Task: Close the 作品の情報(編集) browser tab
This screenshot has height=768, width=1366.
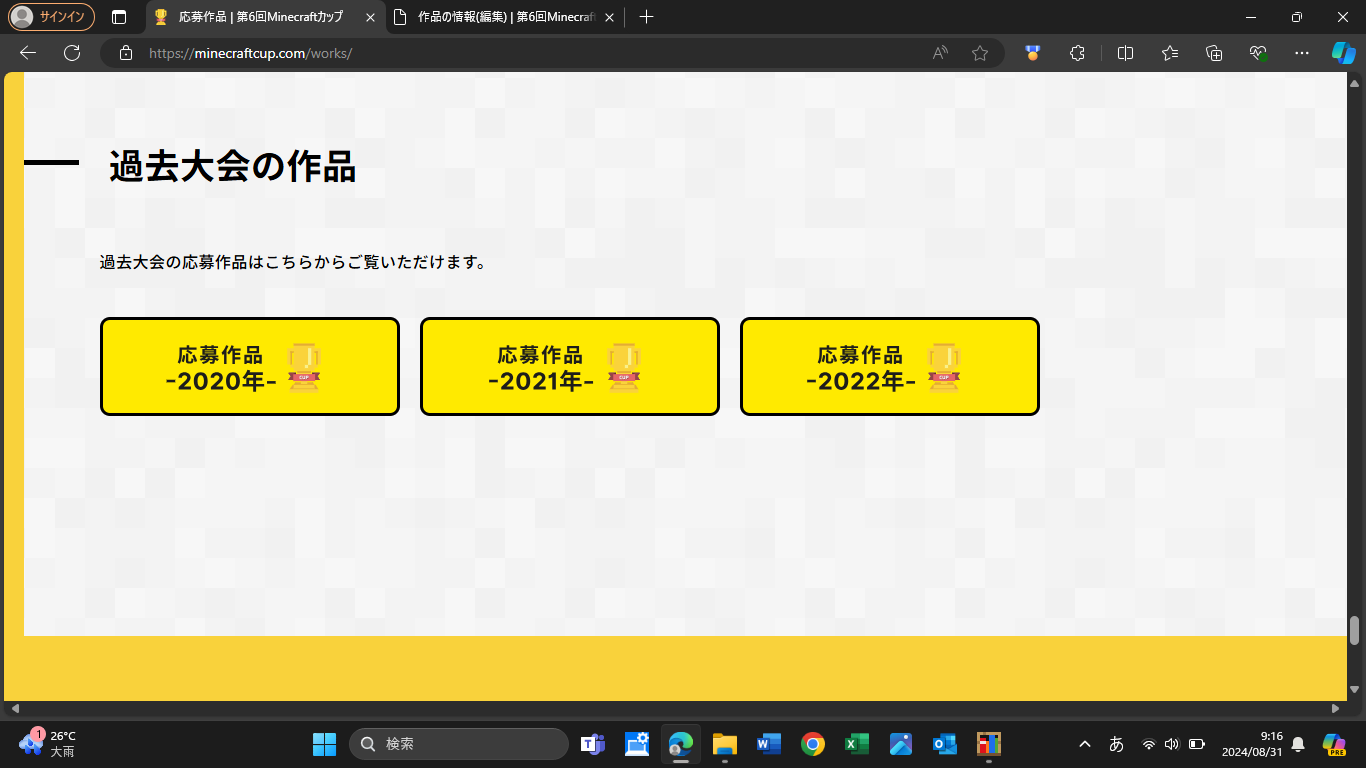Action: (x=609, y=17)
